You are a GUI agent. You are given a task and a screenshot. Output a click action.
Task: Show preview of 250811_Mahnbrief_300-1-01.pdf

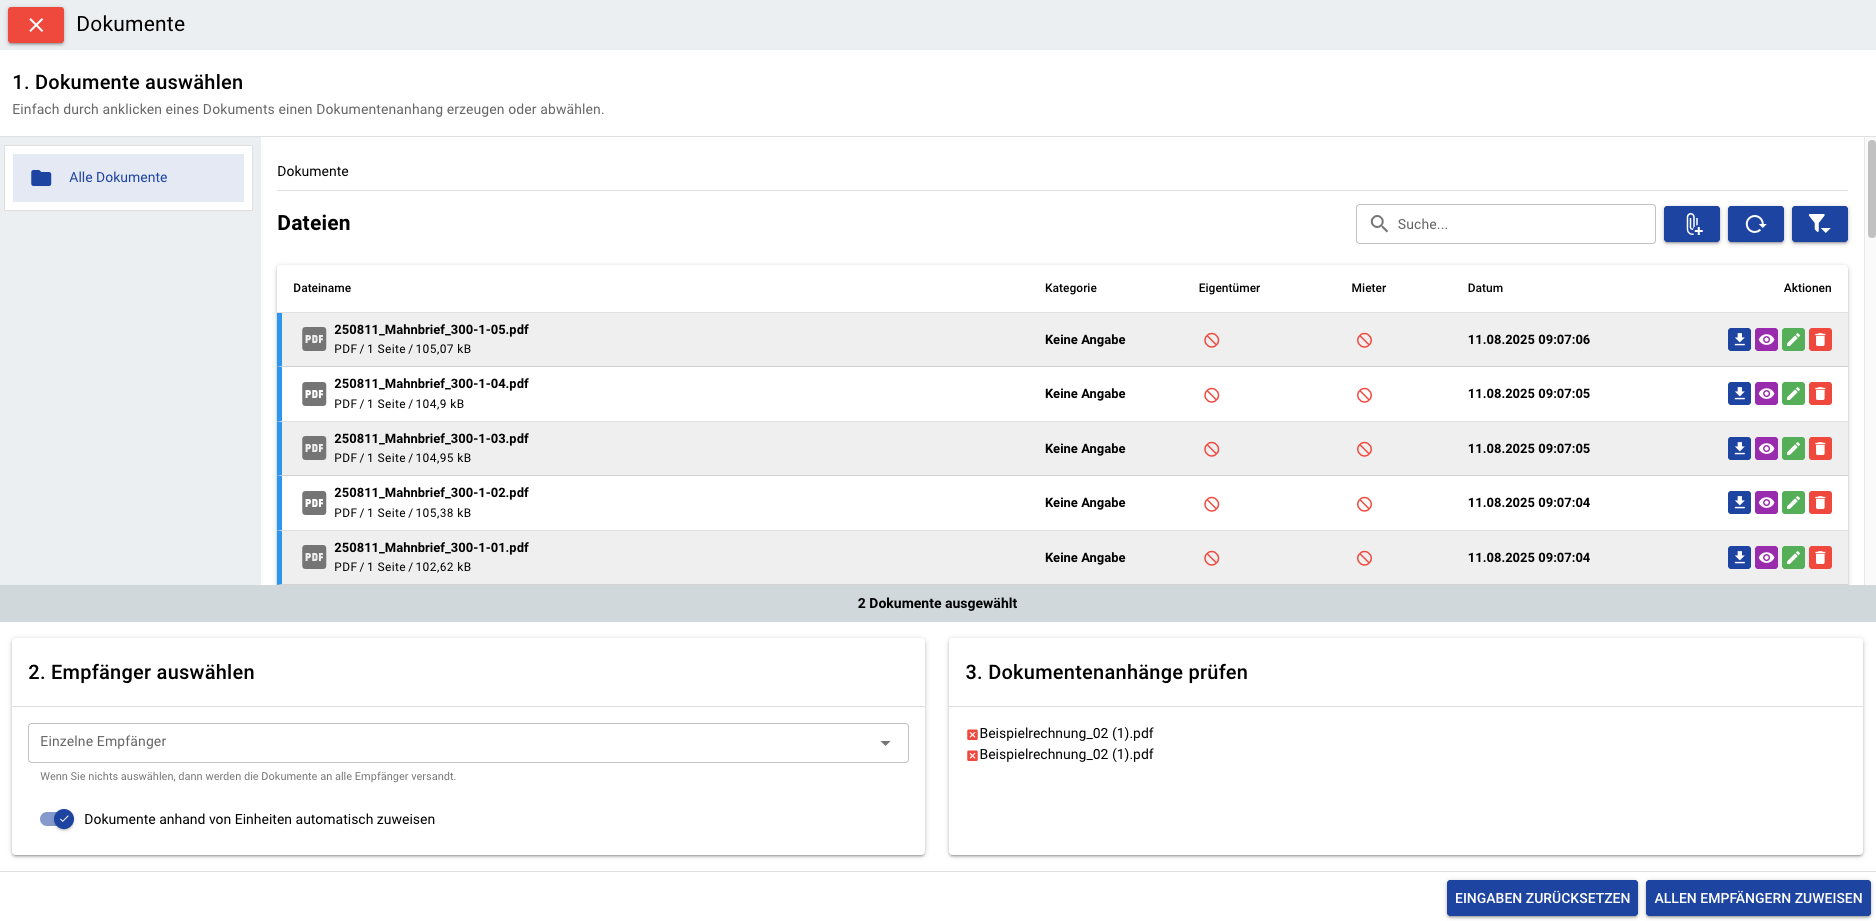1766,558
